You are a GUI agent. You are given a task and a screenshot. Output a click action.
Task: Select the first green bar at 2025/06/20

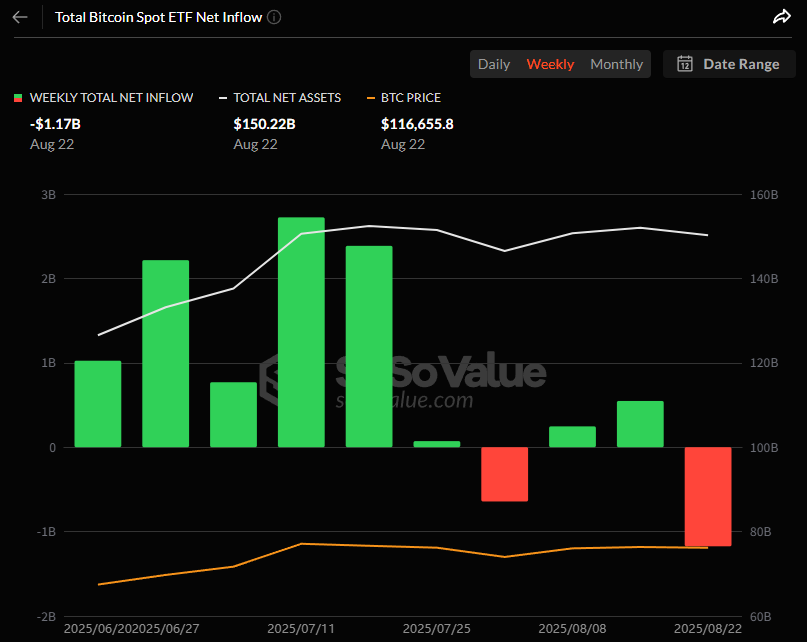(98, 404)
